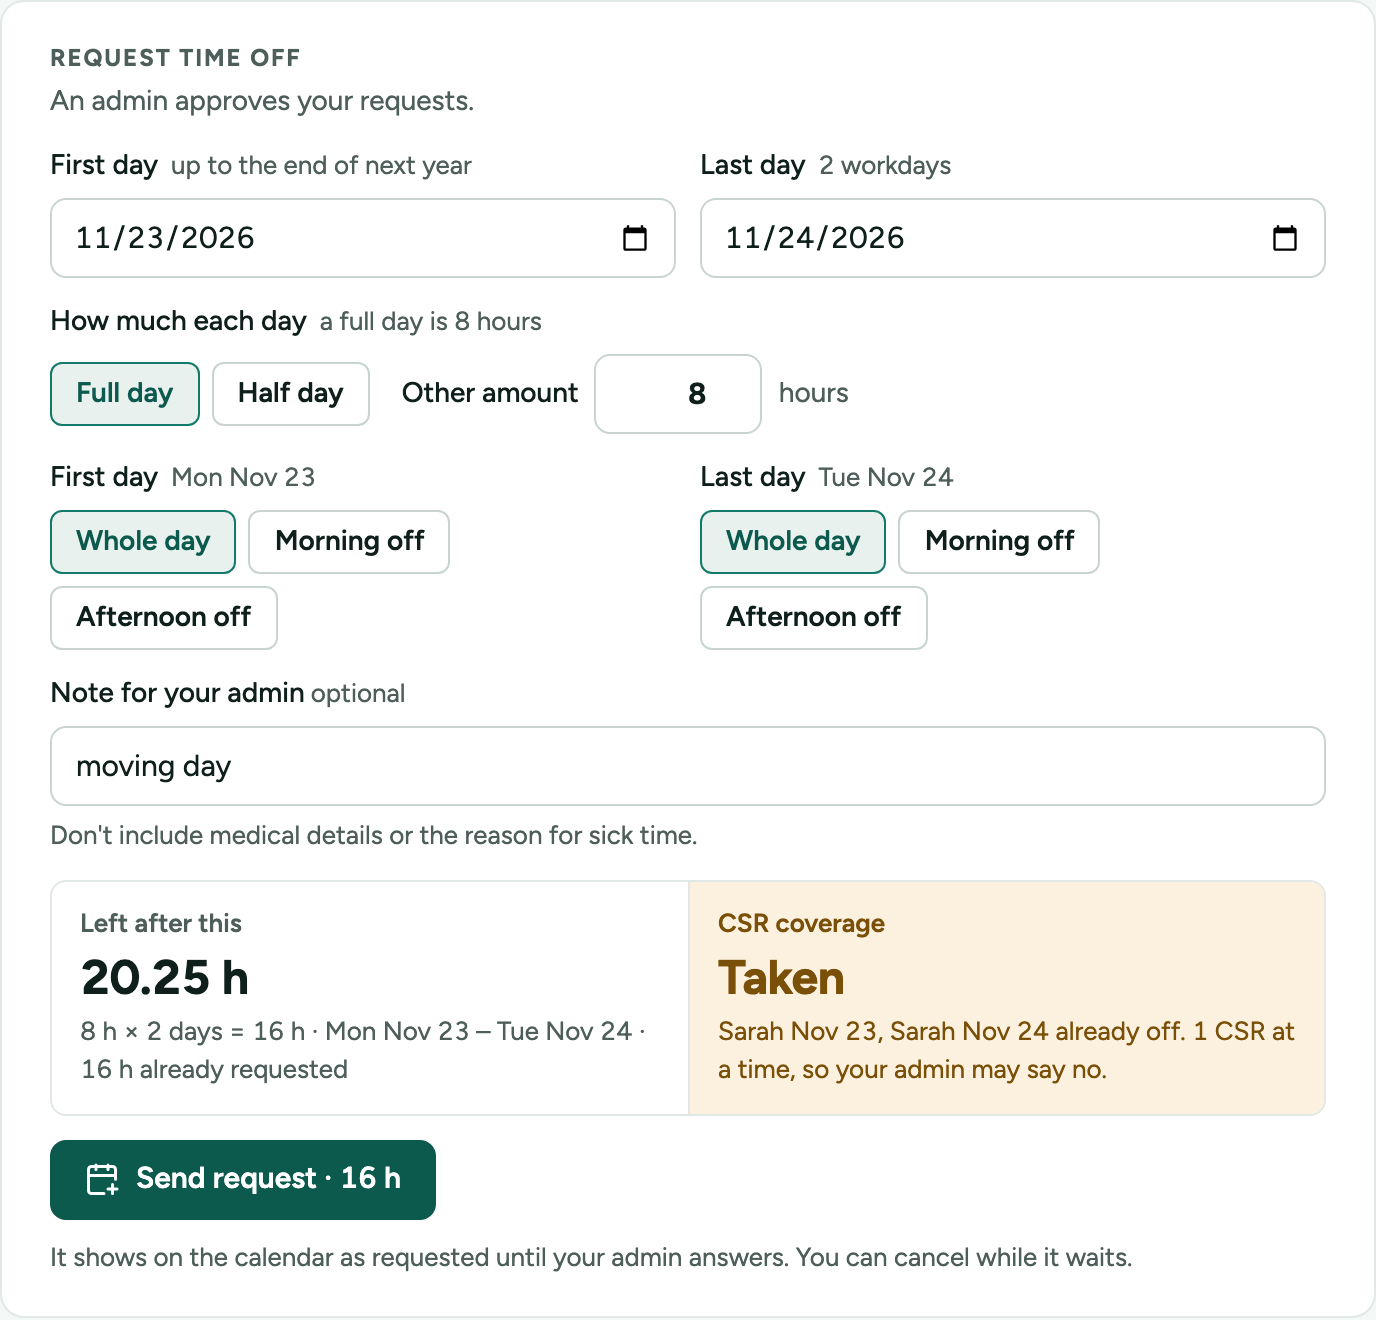Choose Whole day for Mon Nov 23

pos(143,542)
